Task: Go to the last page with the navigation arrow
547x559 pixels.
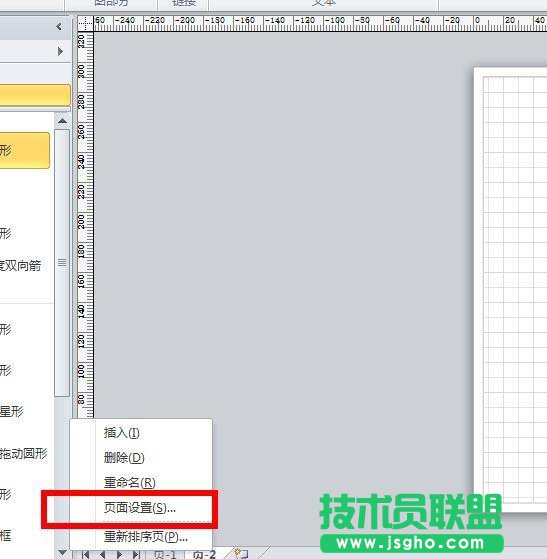Action: point(136,555)
